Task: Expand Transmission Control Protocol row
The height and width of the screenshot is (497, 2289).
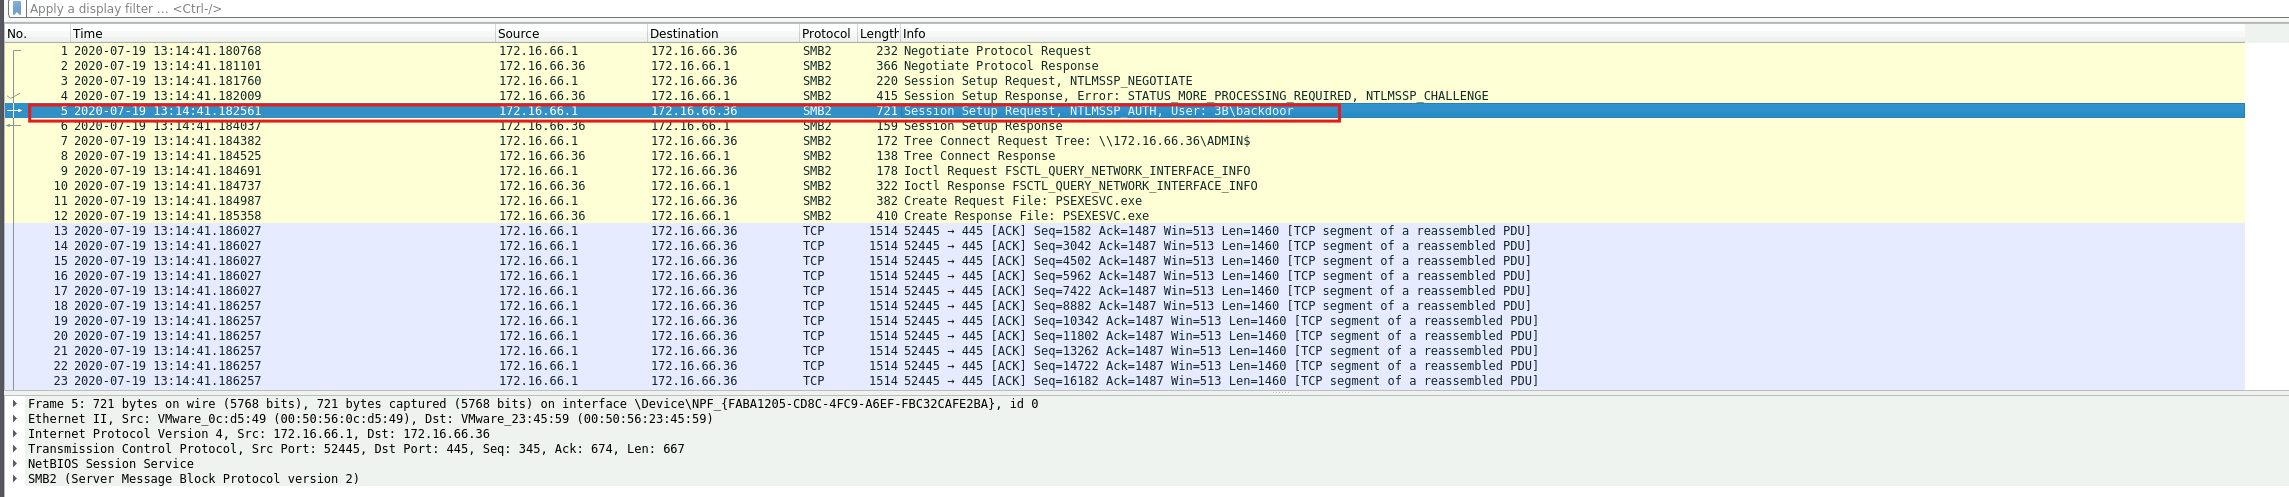Action: (15, 449)
